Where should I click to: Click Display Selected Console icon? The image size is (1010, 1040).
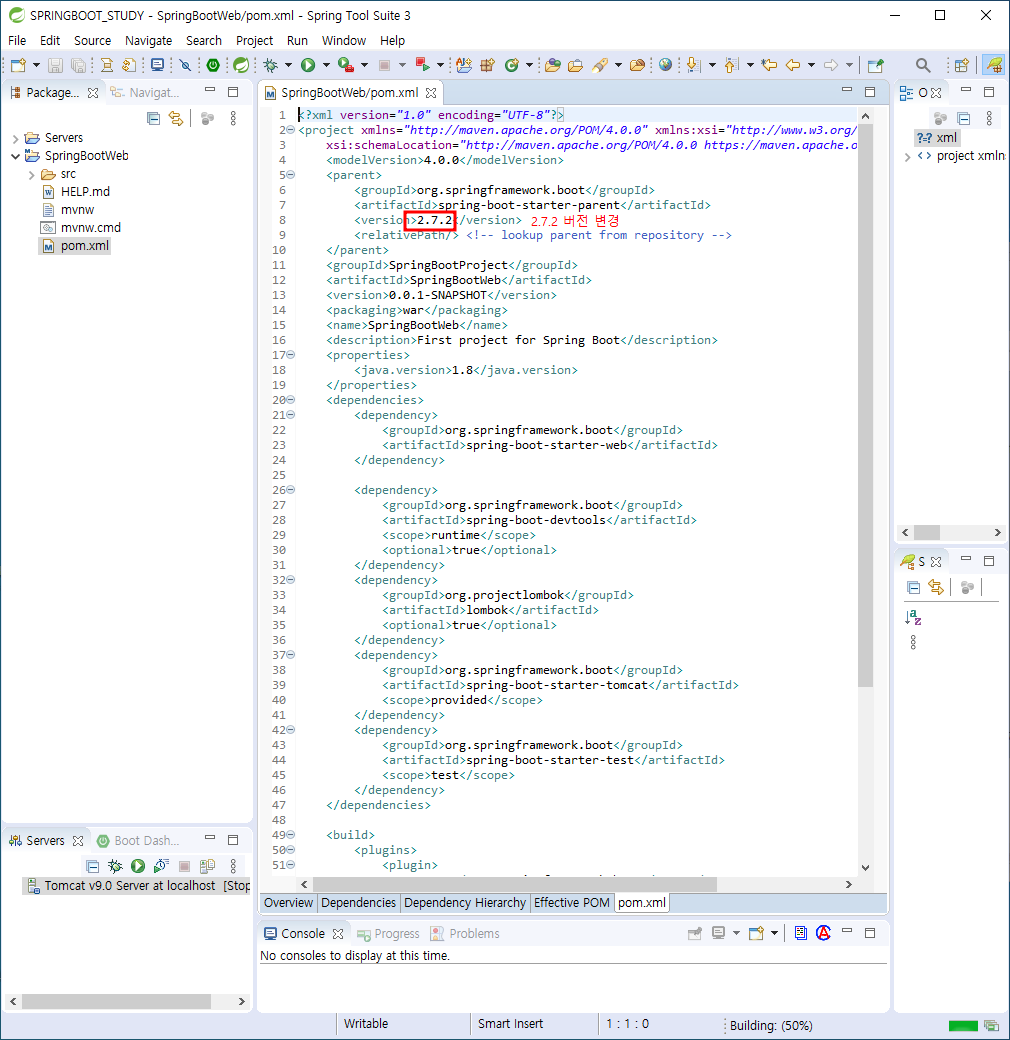(718, 933)
